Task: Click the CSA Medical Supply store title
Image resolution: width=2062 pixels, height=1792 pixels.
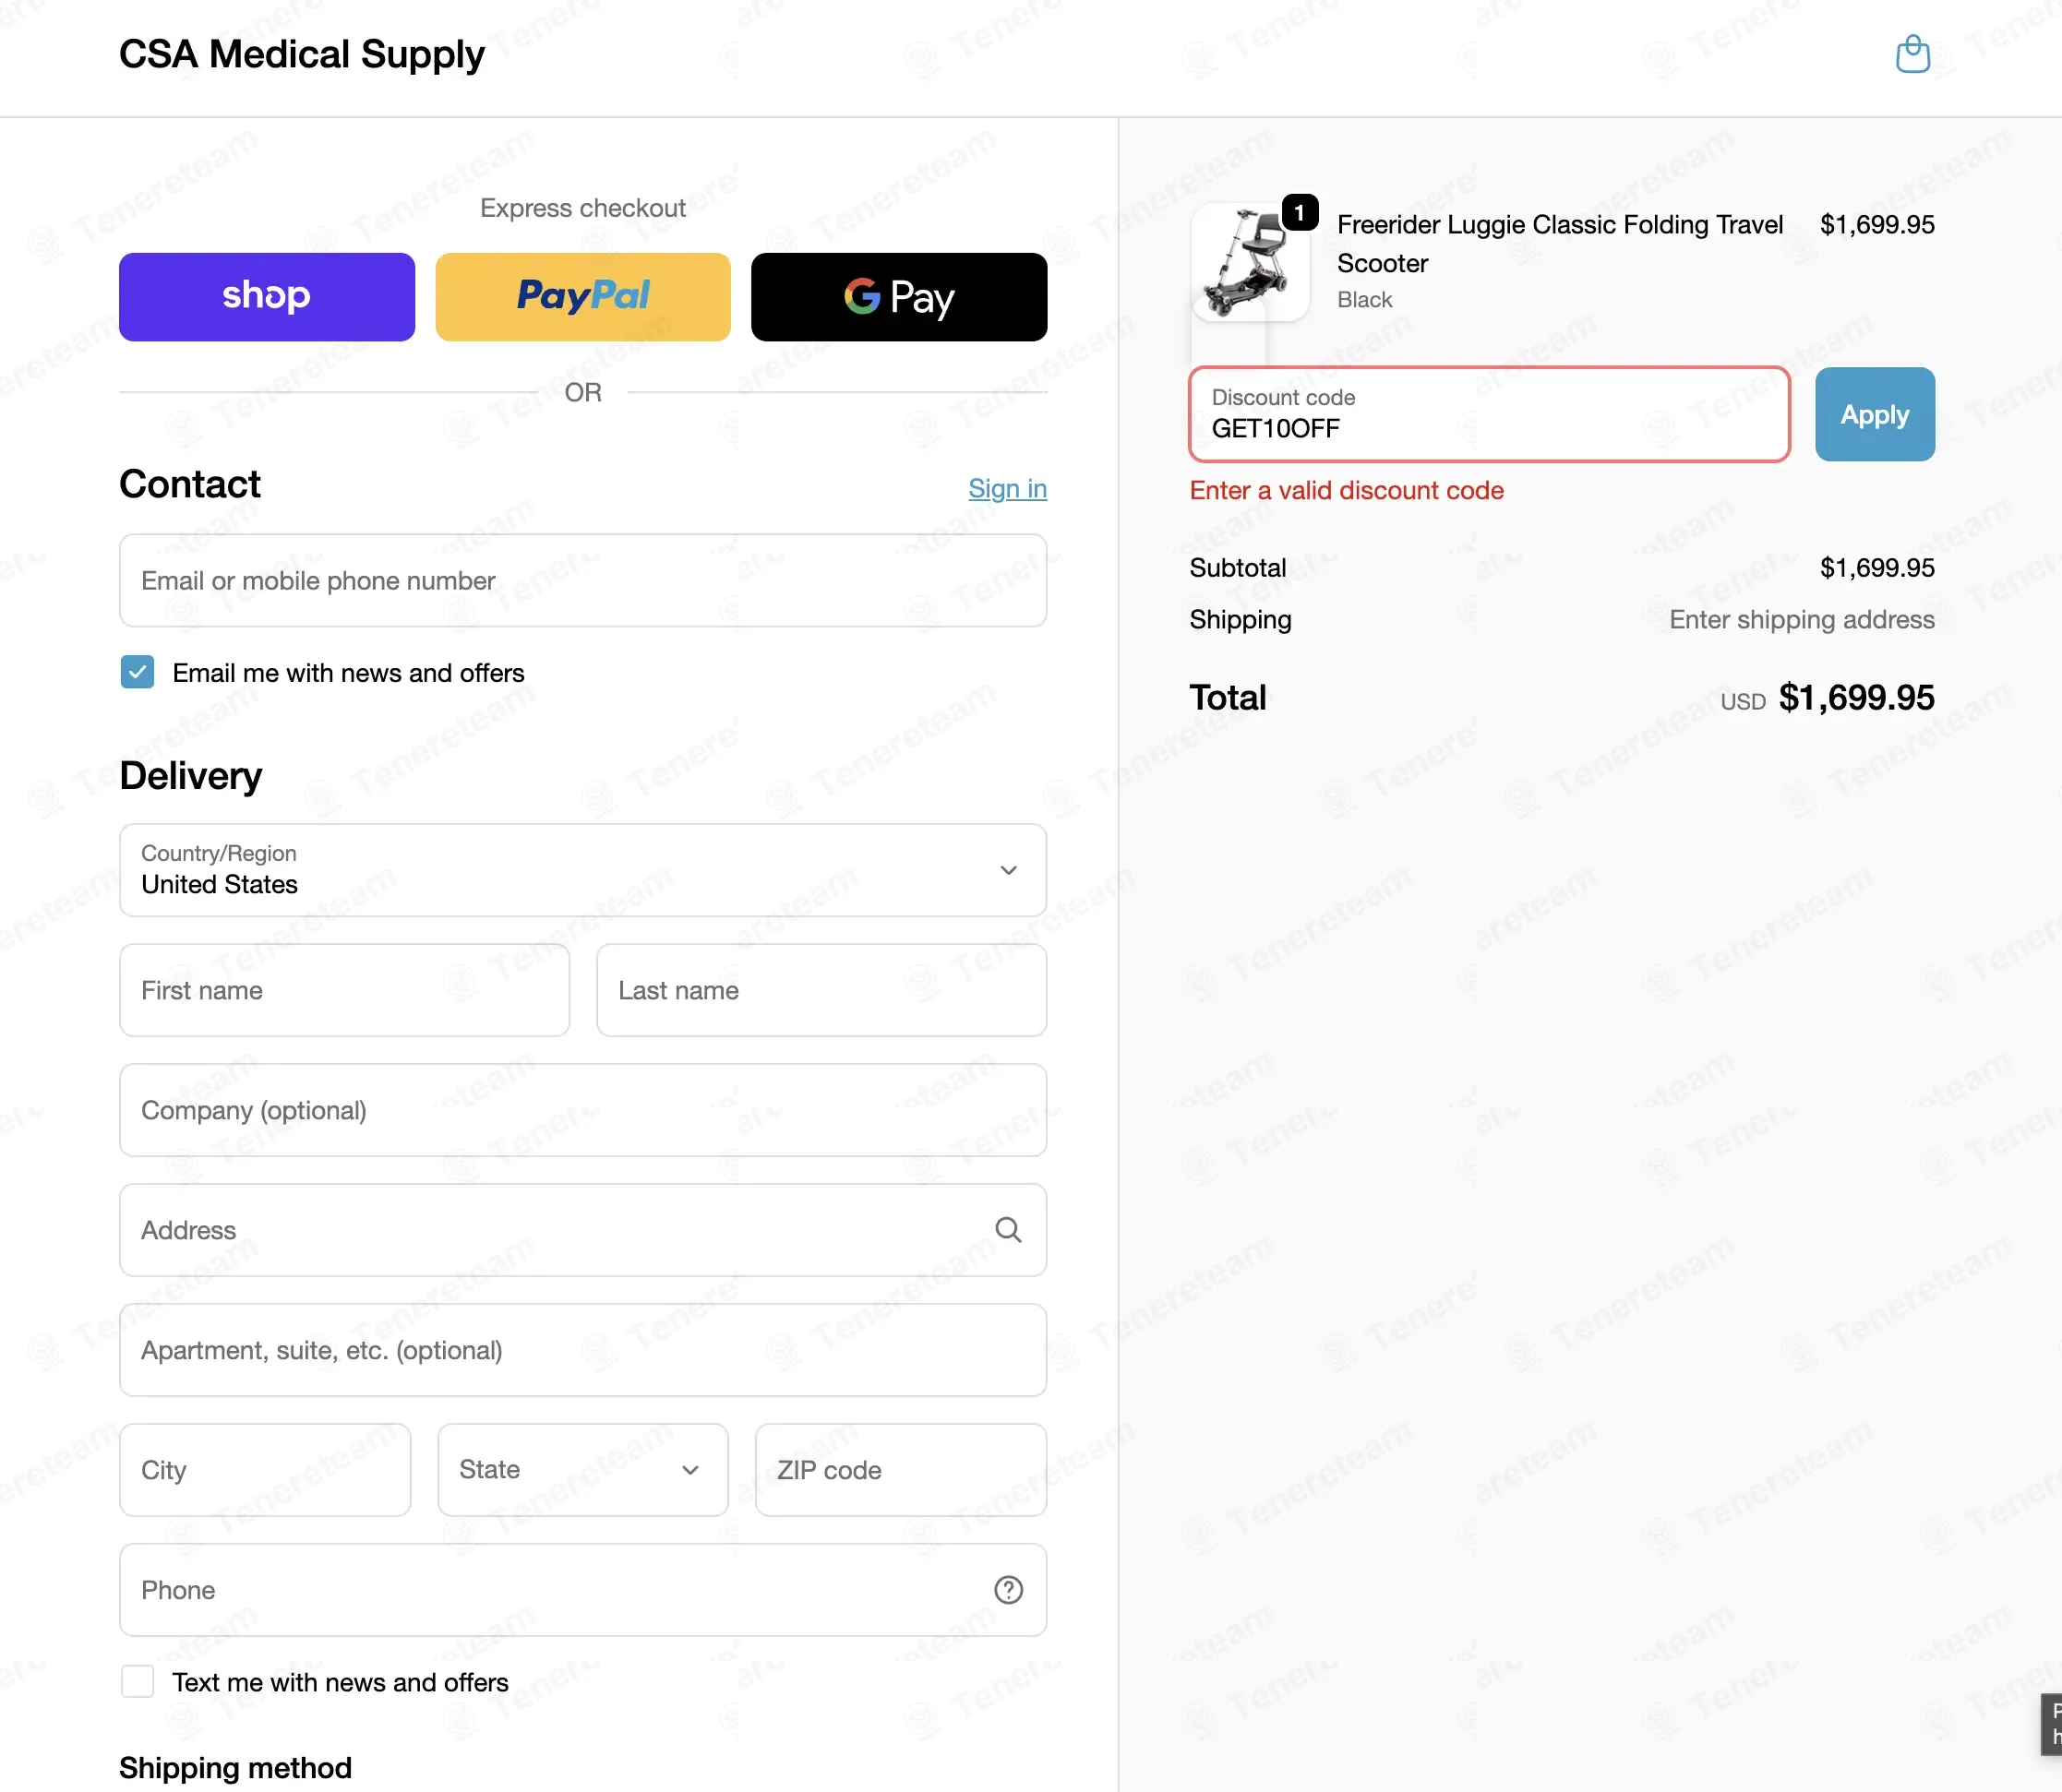Action: click(x=302, y=54)
